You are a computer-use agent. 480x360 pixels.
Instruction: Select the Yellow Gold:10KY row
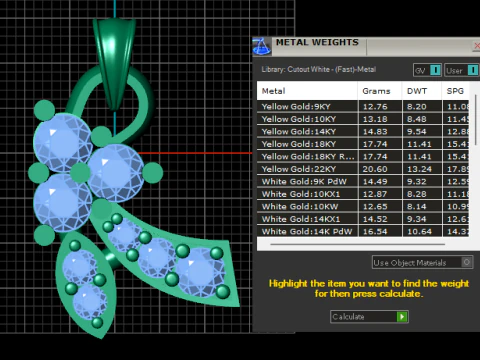[363, 119]
